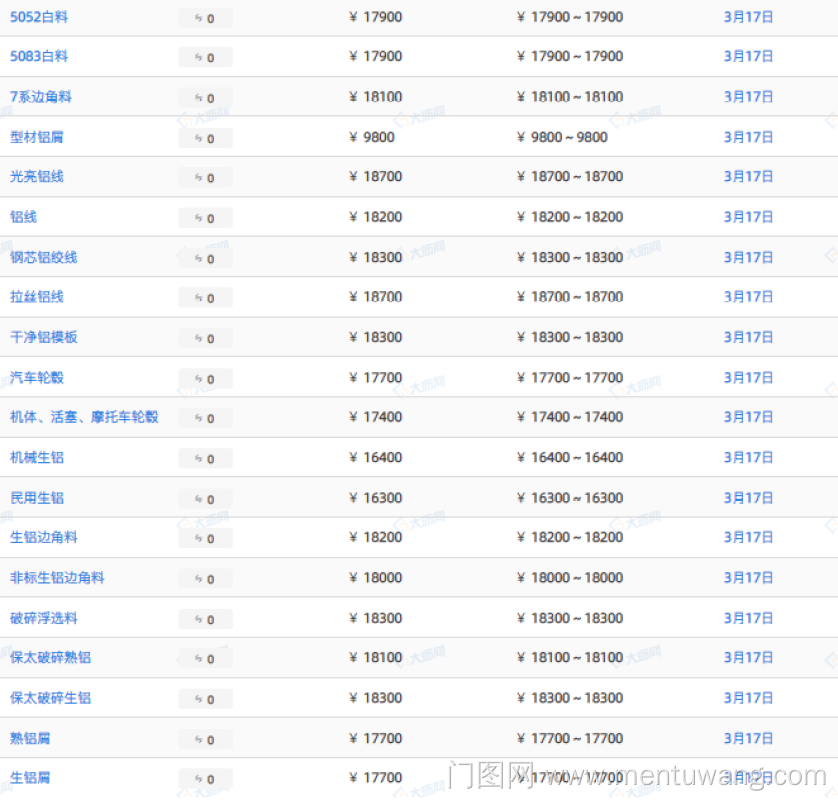Click the 保太破碎熟铝 link
This screenshot has height=800, width=838.
coord(51,658)
